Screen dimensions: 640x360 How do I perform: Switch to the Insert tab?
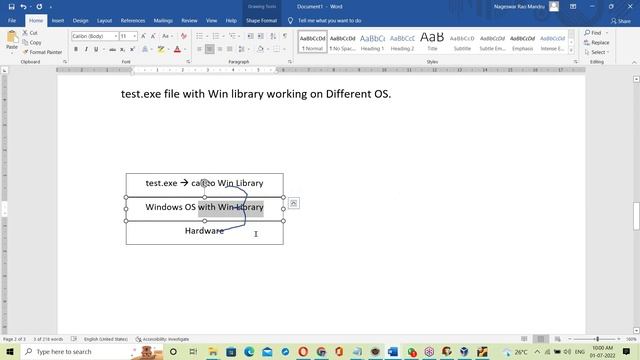[58, 20]
